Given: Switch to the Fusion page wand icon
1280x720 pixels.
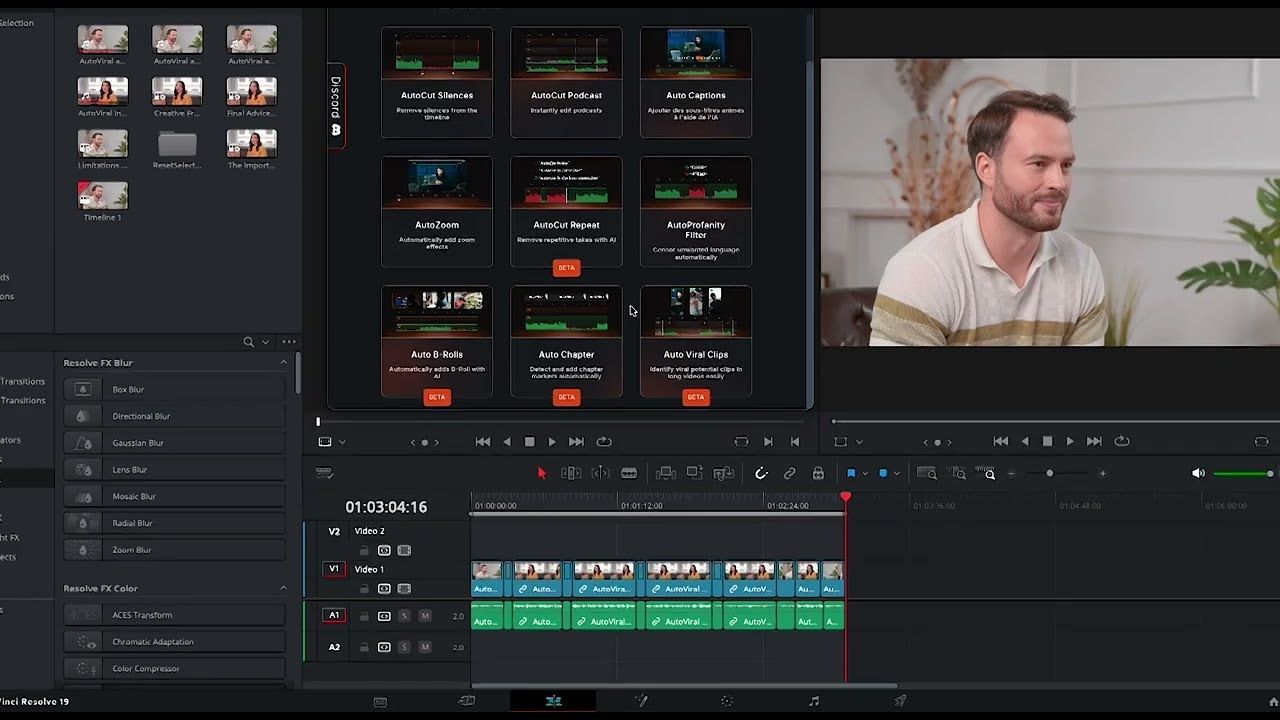Looking at the screenshot, I should [641, 701].
